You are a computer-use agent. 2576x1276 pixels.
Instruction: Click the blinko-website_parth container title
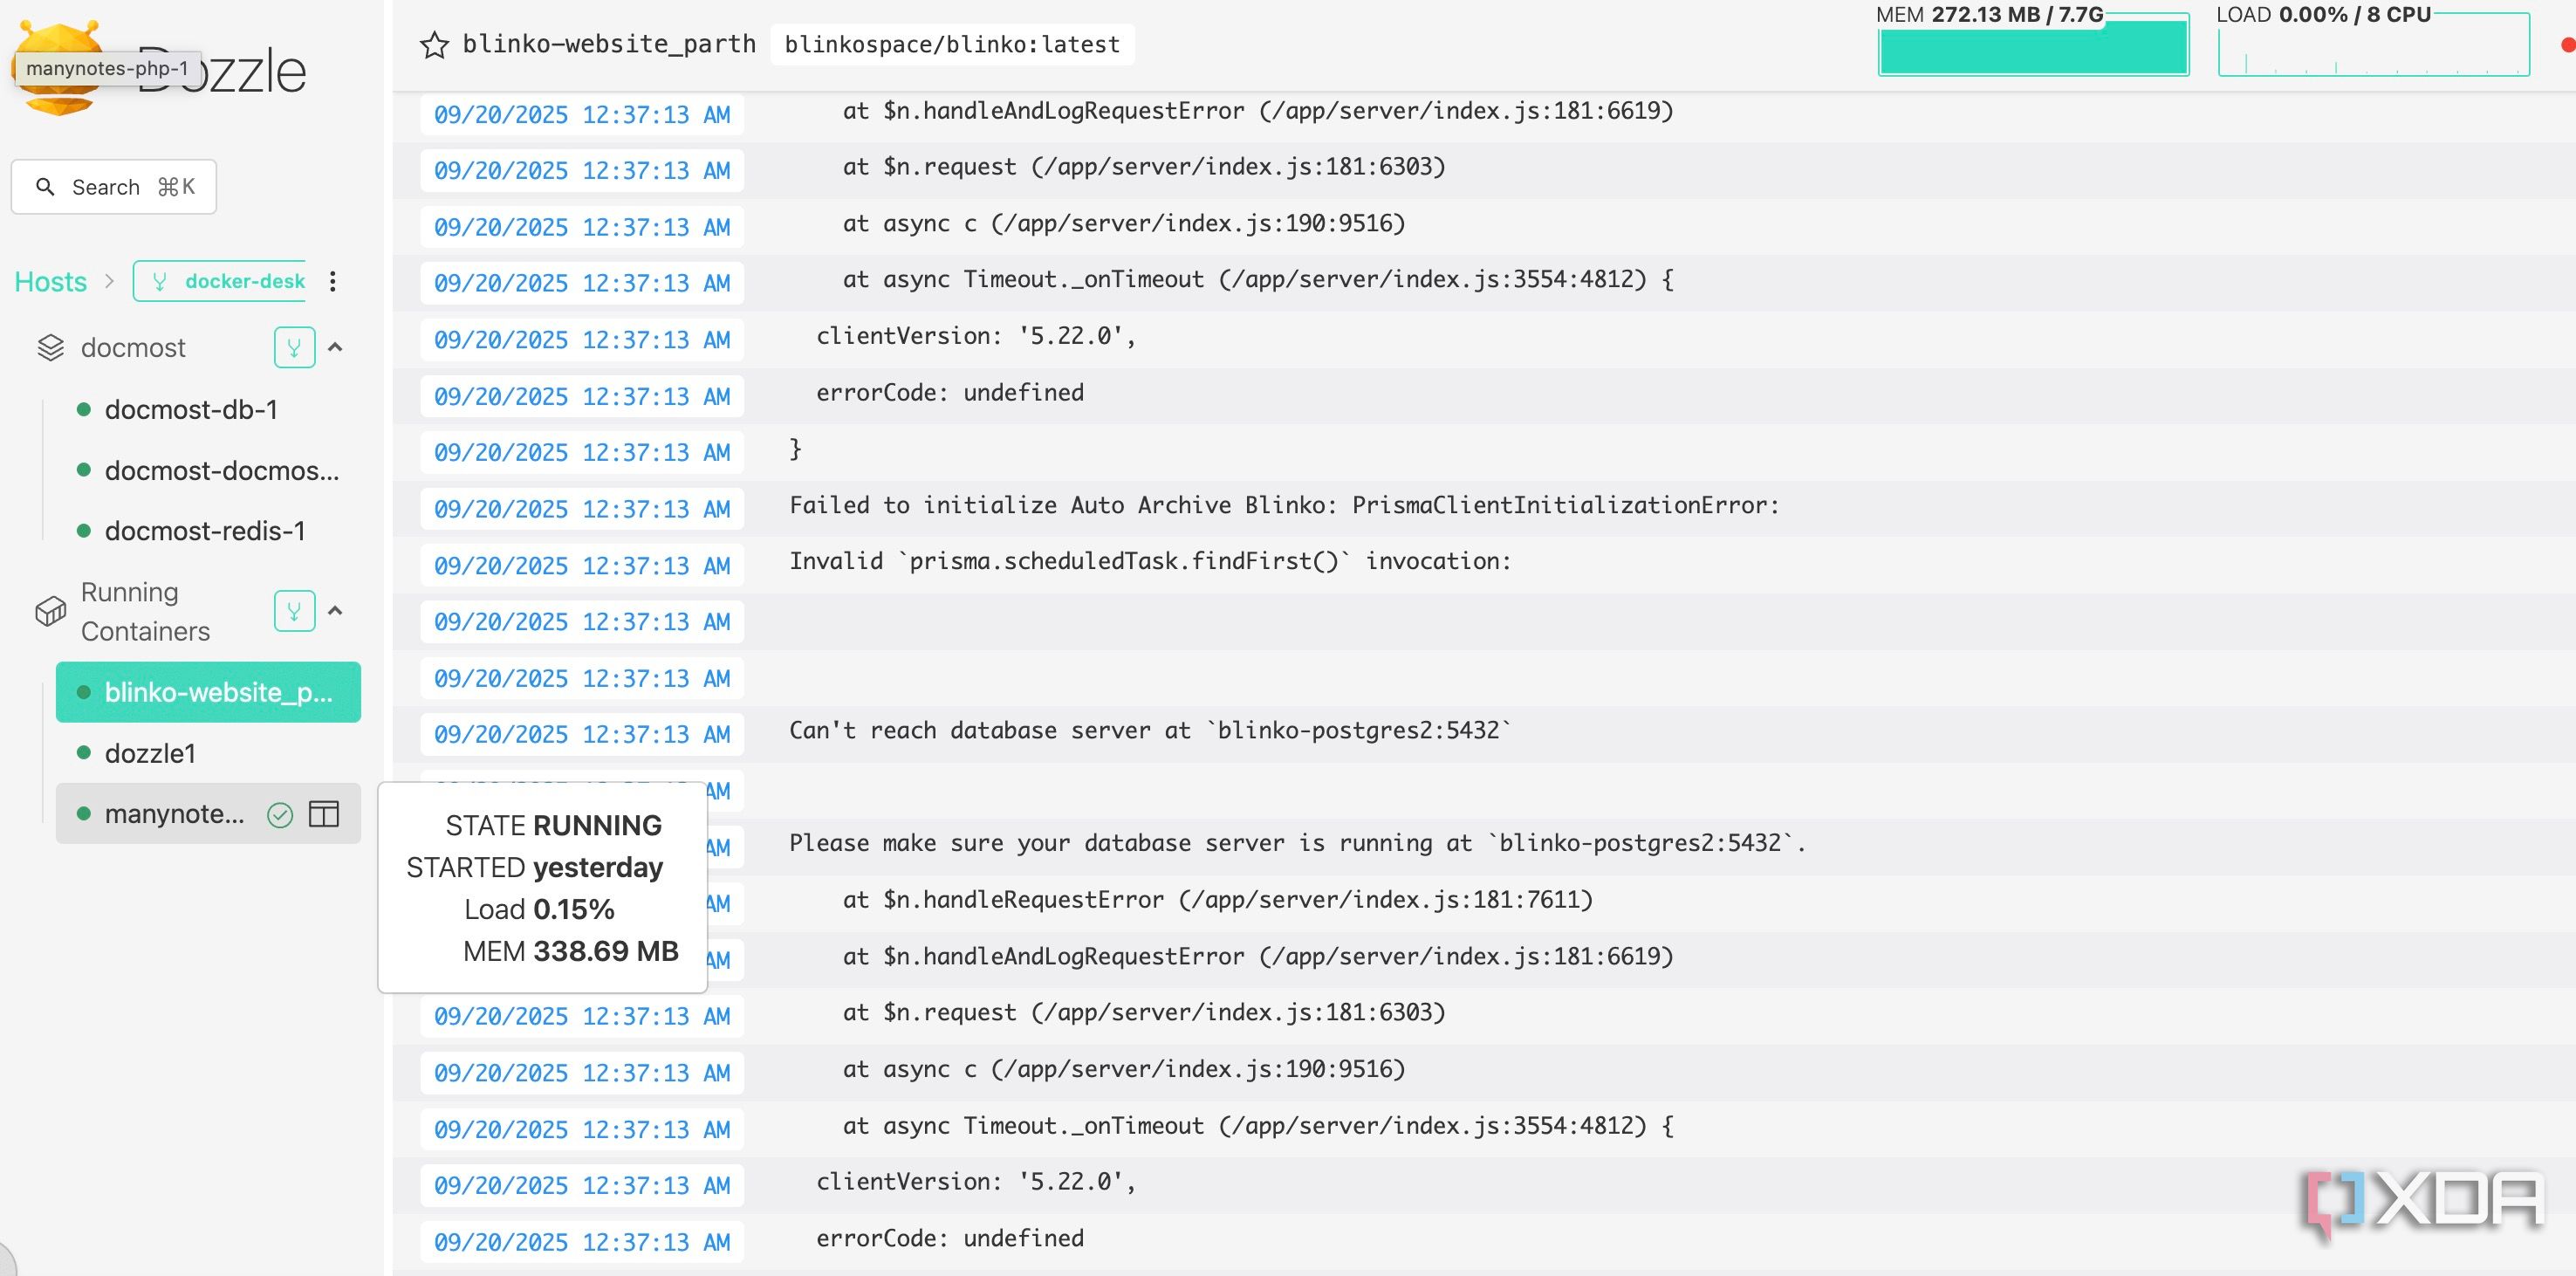(609, 45)
